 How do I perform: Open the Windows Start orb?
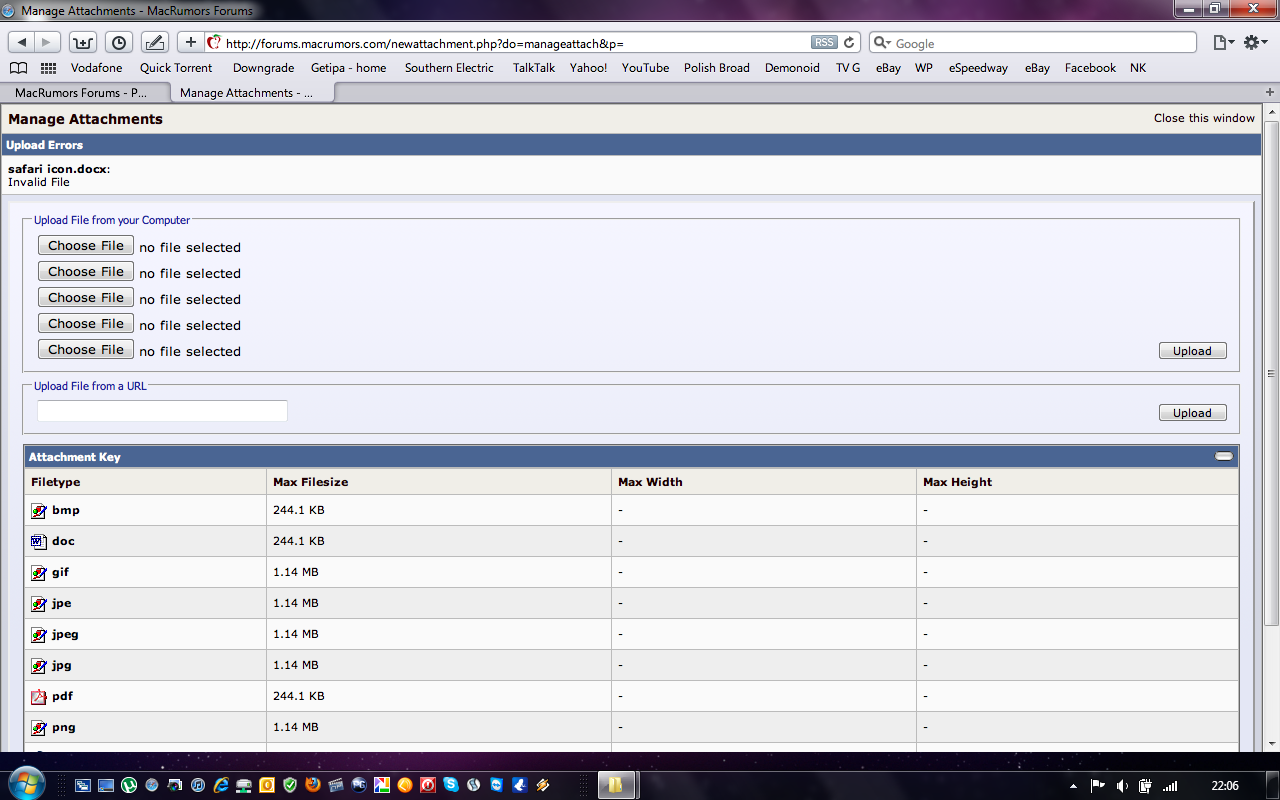point(26,784)
